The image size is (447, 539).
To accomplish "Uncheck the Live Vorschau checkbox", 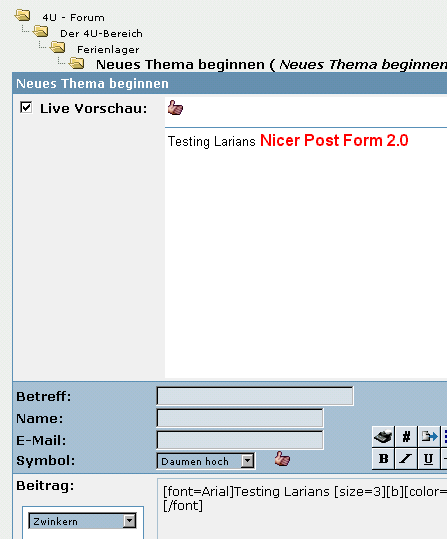I will 26,107.
